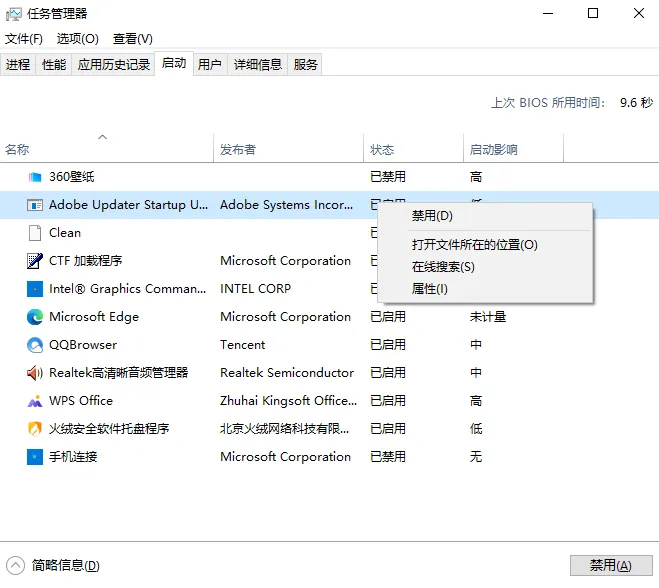Screen dimensions: 659x588
Task: Click 低 impact of 火绒安全软件托盘程序
Action: click(x=476, y=429)
